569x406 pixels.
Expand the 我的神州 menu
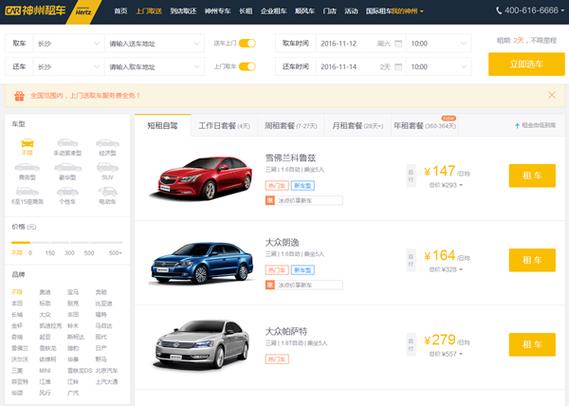coord(408,11)
